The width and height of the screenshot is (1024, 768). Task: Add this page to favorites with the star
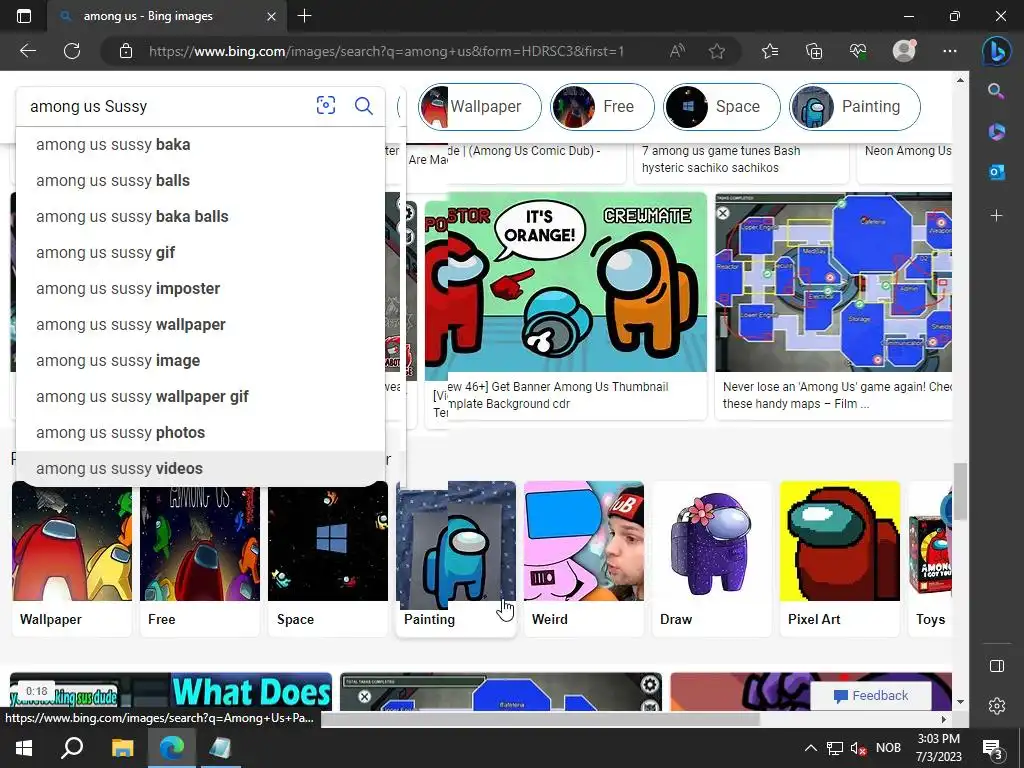click(717, 51)
